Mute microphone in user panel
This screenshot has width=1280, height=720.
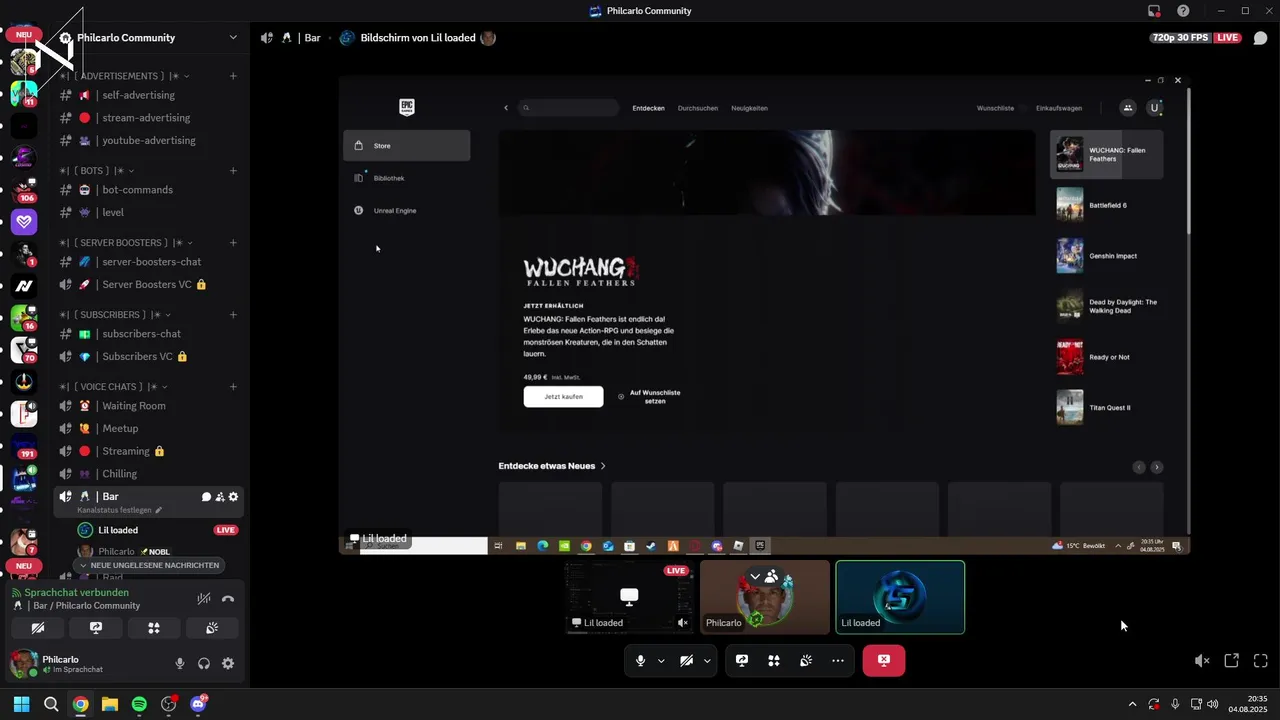(x=180, y=663)
